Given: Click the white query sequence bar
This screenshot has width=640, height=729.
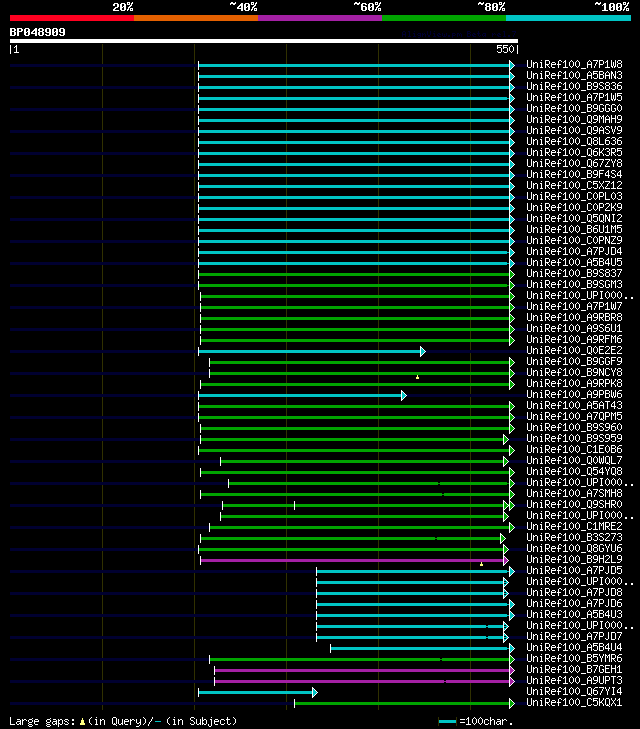Looking at the screenshot, I should (x=264, y=41).
